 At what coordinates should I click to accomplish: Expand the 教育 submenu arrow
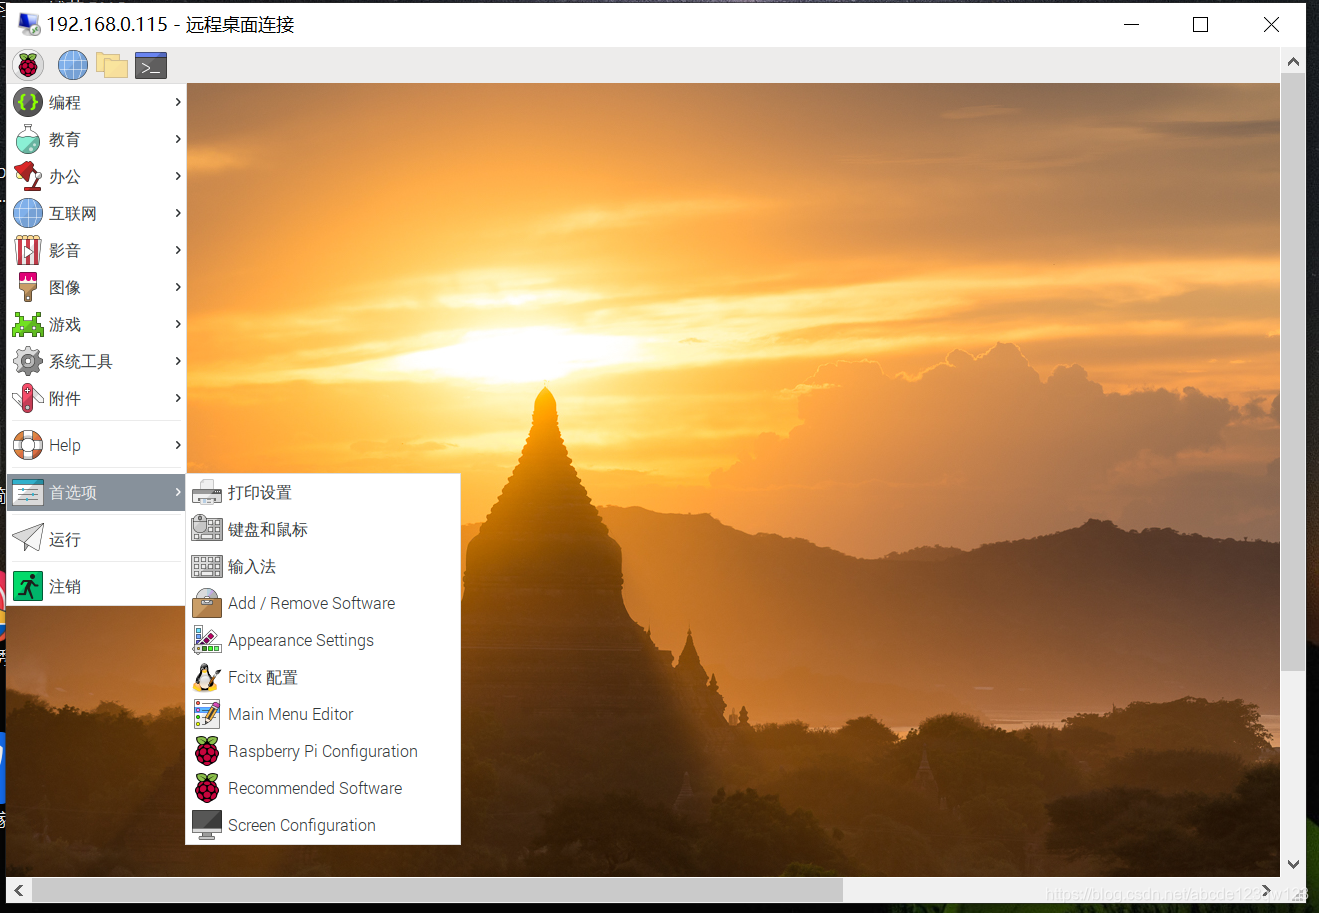tap(178, 139)
